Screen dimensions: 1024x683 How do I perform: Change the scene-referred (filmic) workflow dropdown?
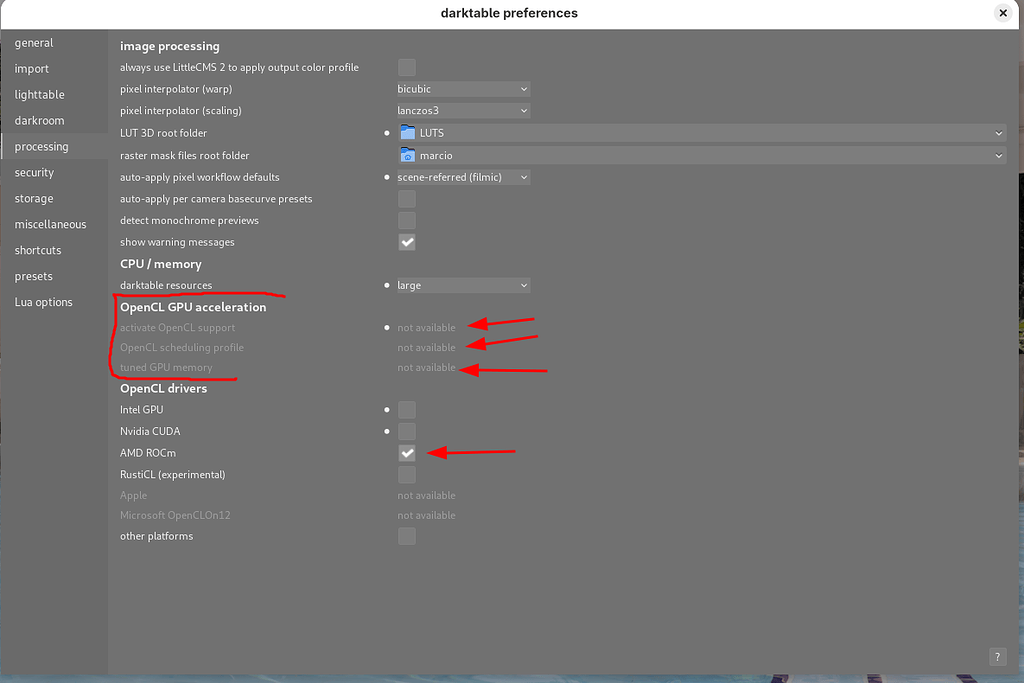[463, 177]
